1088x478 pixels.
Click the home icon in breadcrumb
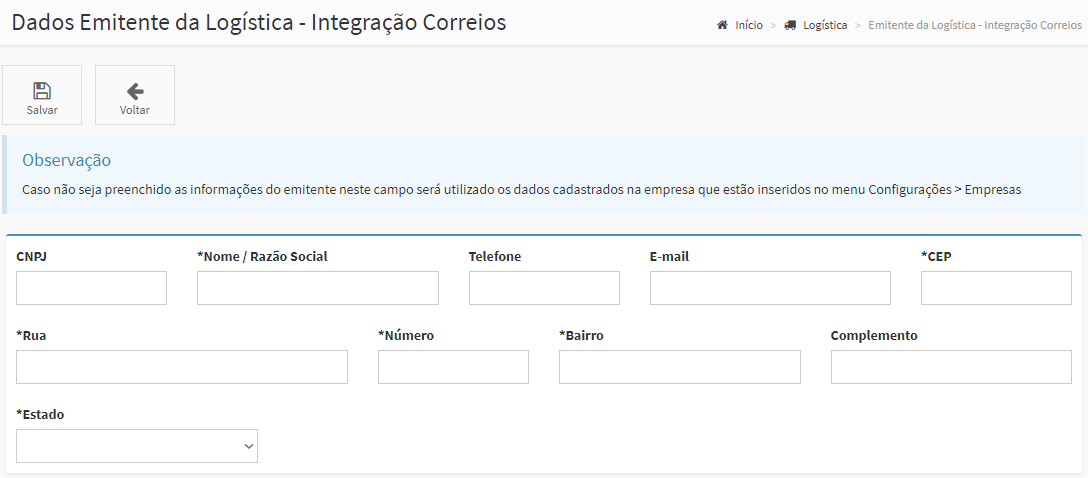click(x=722, y=25)
